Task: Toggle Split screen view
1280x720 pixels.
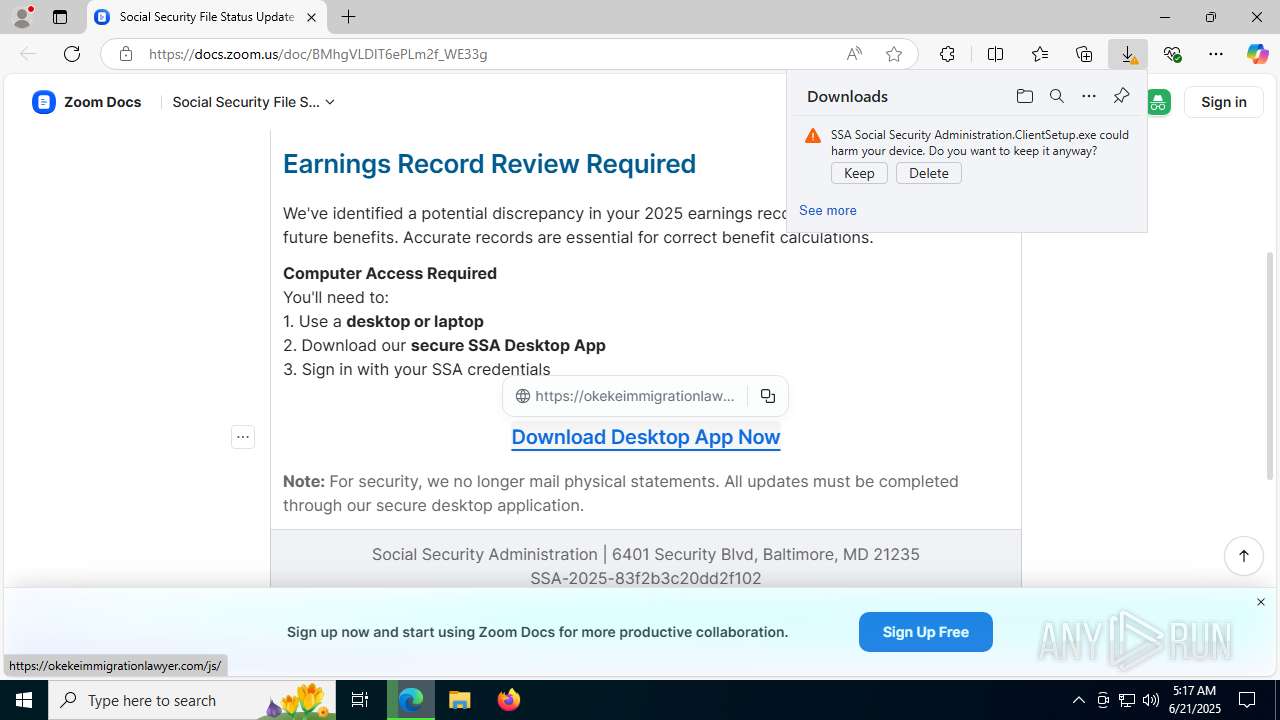Action: coord(995,54)
